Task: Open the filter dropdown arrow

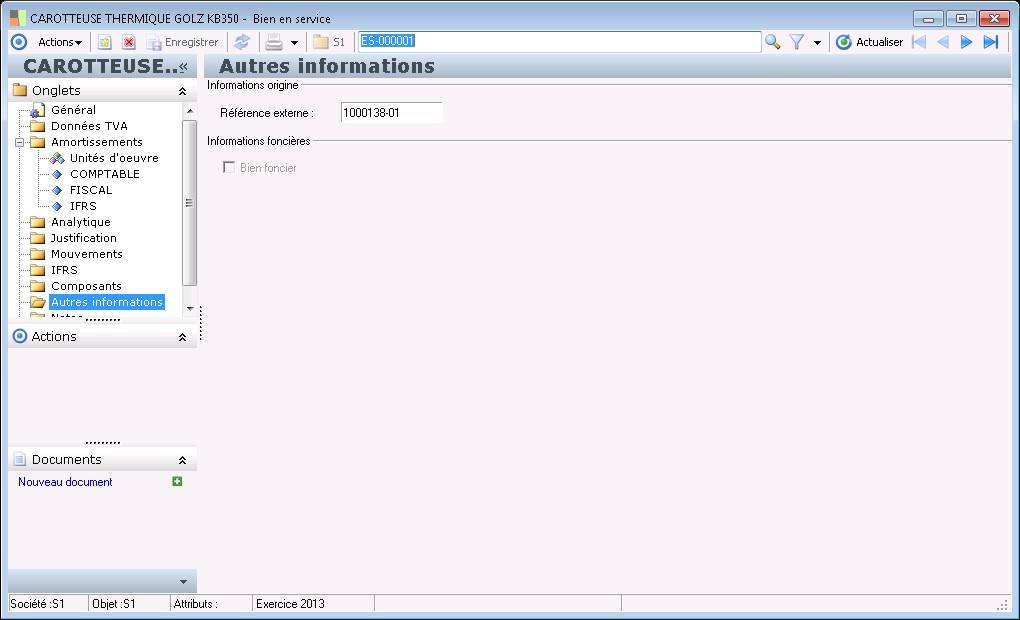Action: click(x=817, y=43)
